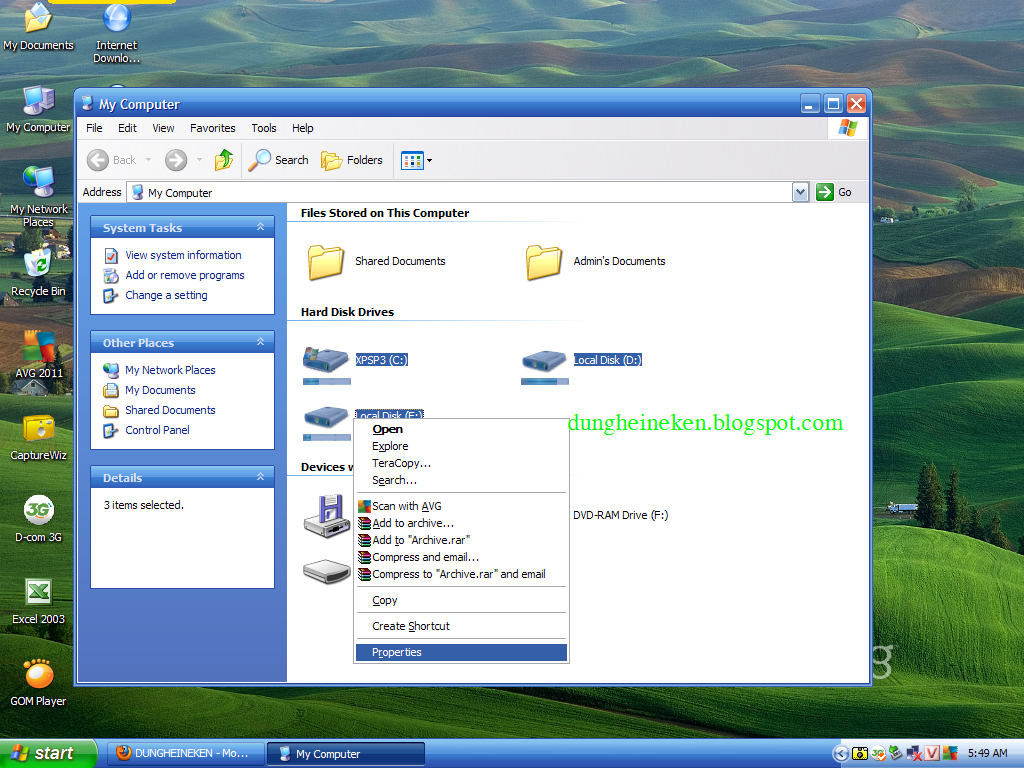Open Forward history dropdown arrow
The height and width of the screenshot is (768, 1024).
[199, 160]
